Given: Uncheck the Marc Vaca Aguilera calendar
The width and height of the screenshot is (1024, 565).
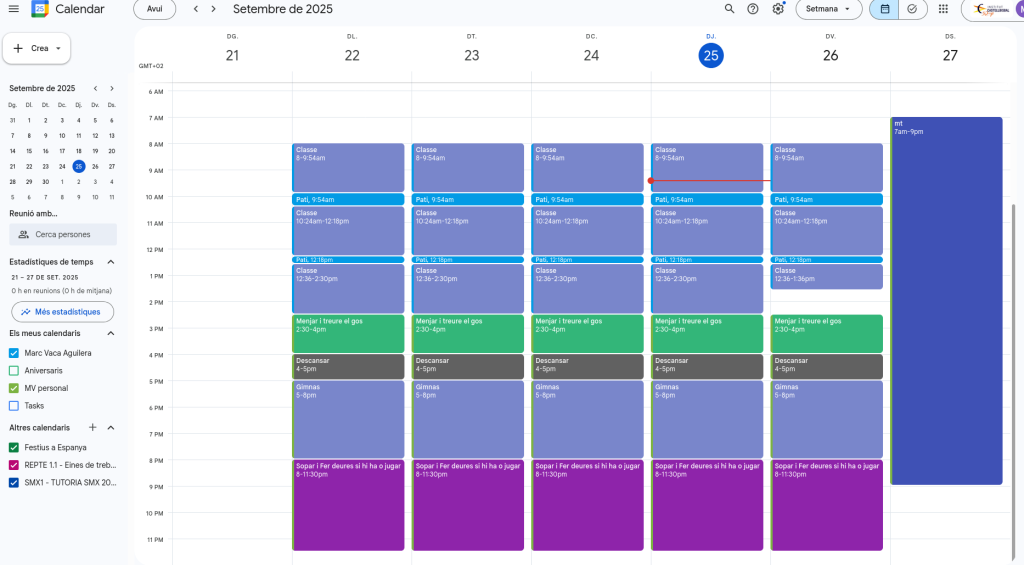Looking at the screenshot, I should click(14, 353).
